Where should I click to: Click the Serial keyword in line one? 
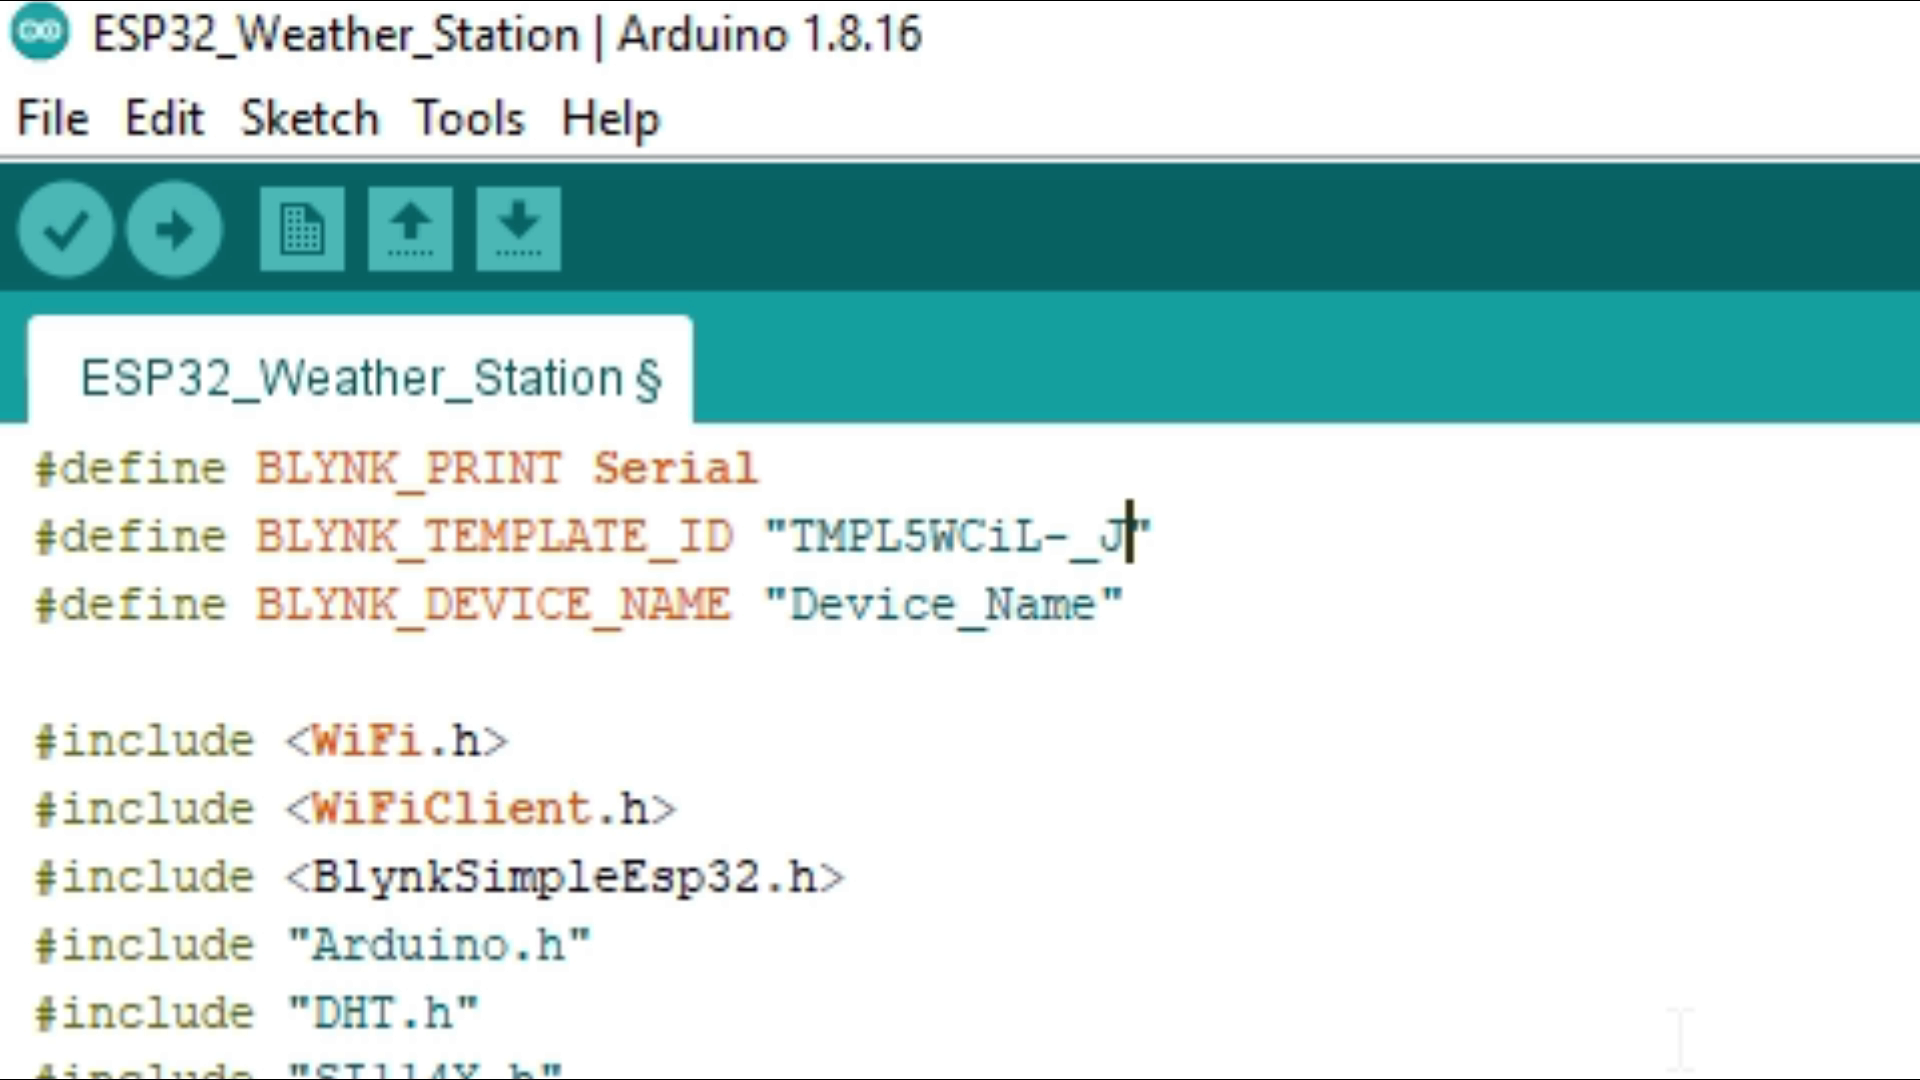click(675, 469)
